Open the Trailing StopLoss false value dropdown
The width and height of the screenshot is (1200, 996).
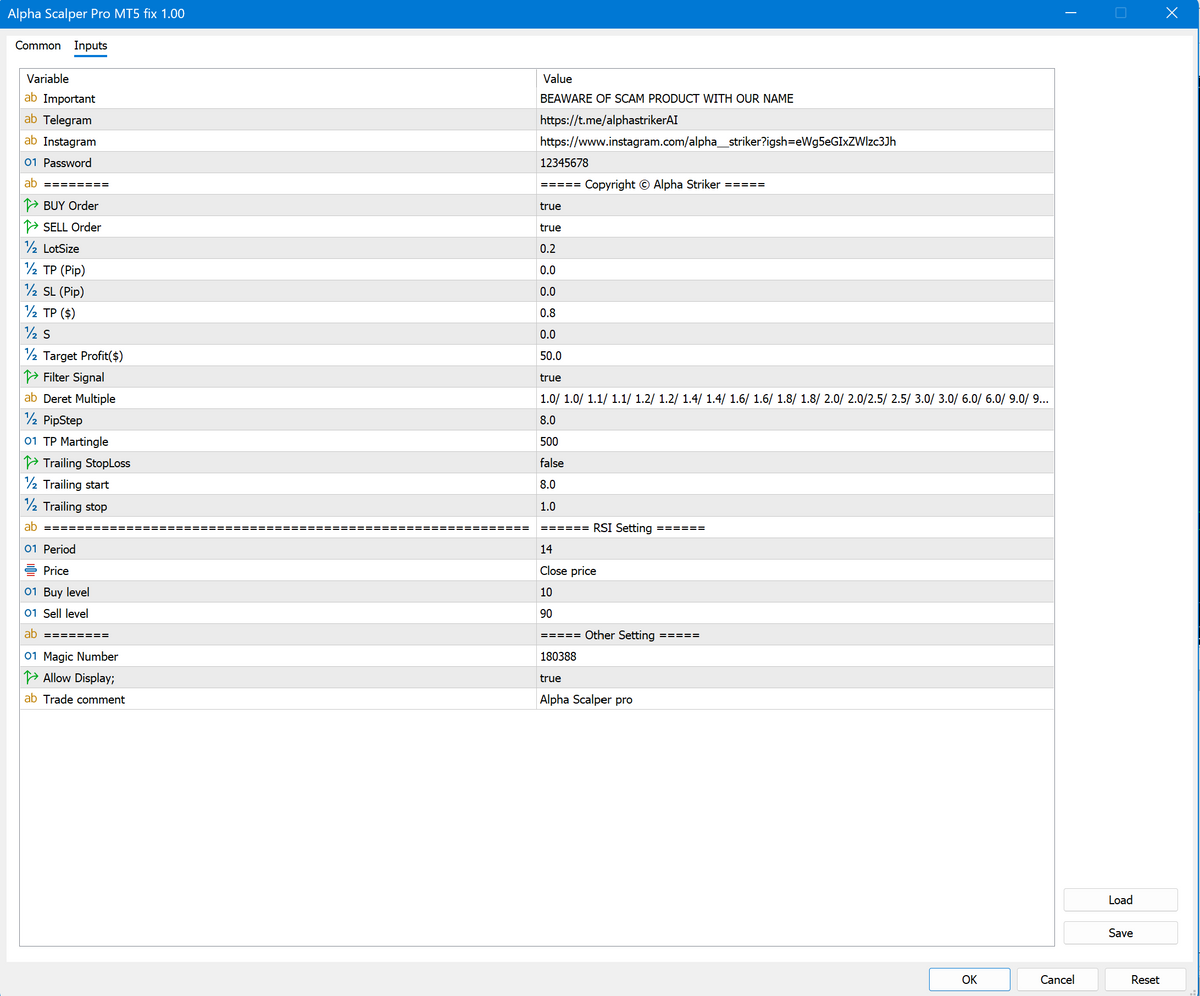click(795, 464)
